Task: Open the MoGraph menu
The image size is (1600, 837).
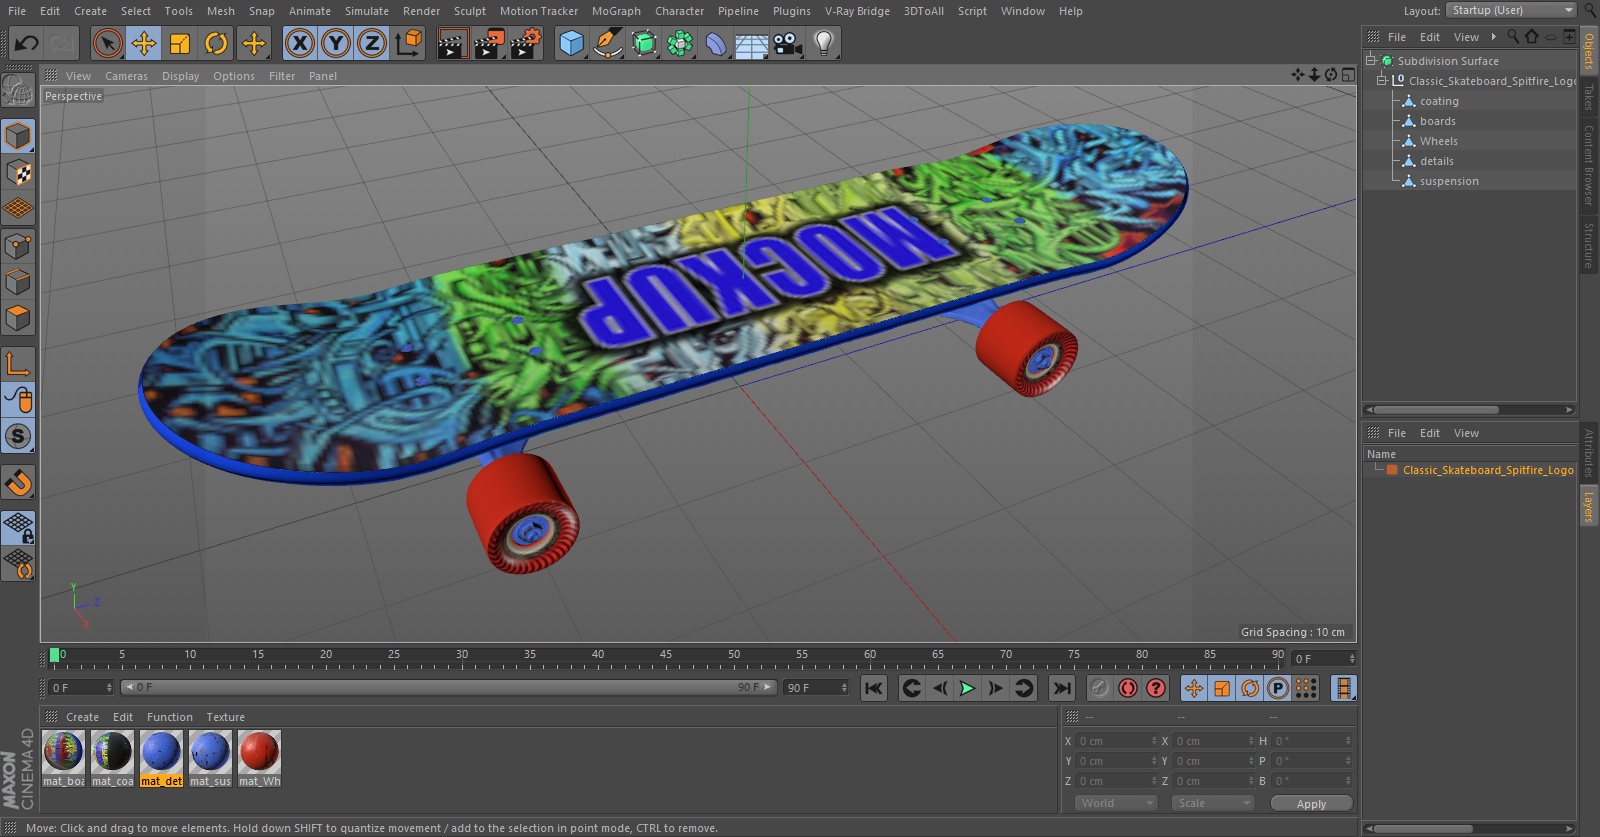Action: click(x=616, y=11)
